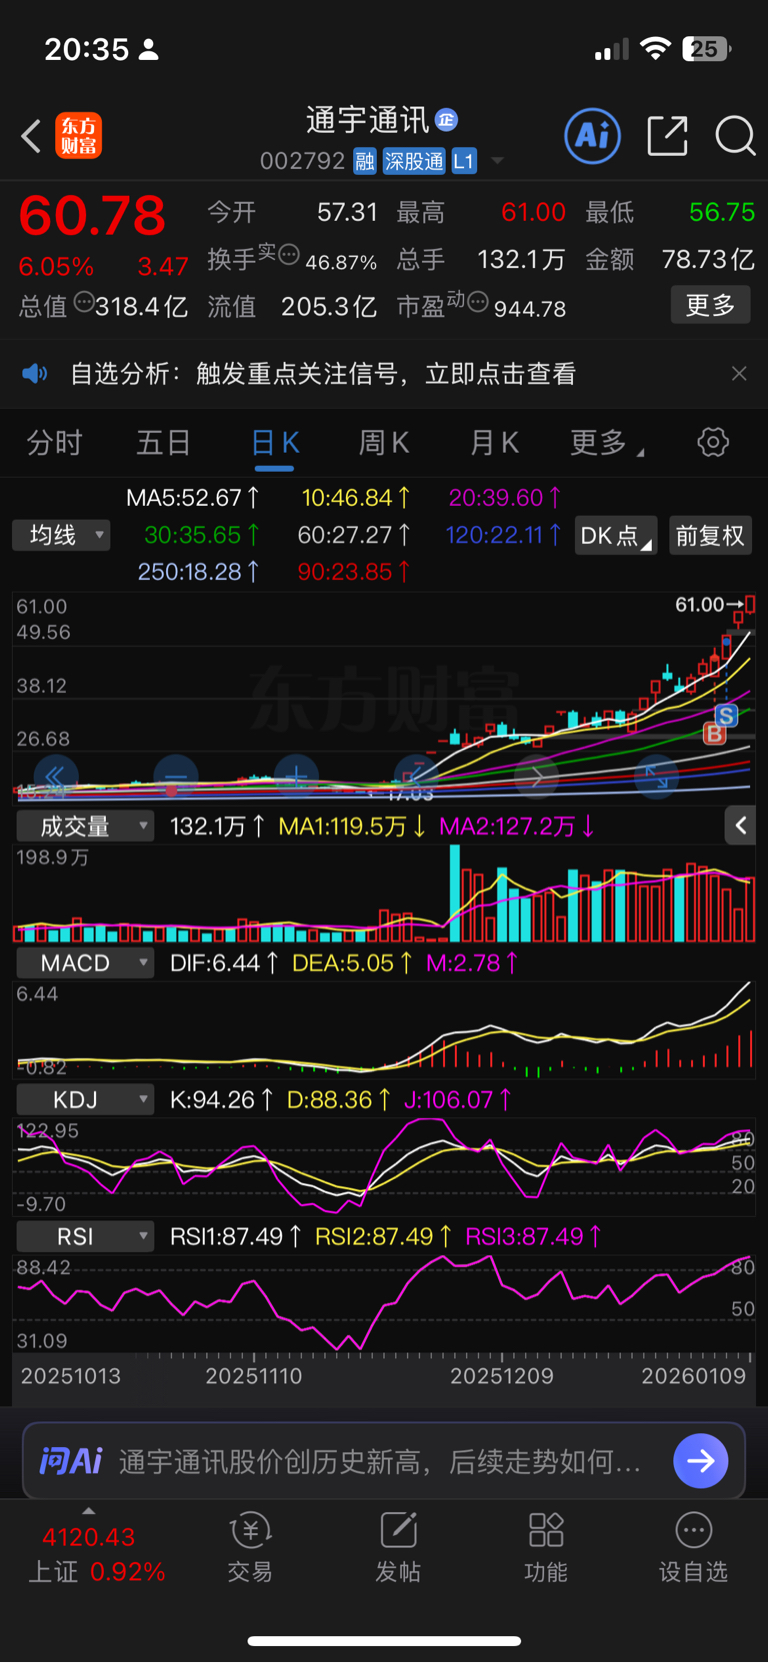The width and height of the screenshot is (768, 1663).
Task: Tap the 更多 button beside 金额
Action: point(710,305)
